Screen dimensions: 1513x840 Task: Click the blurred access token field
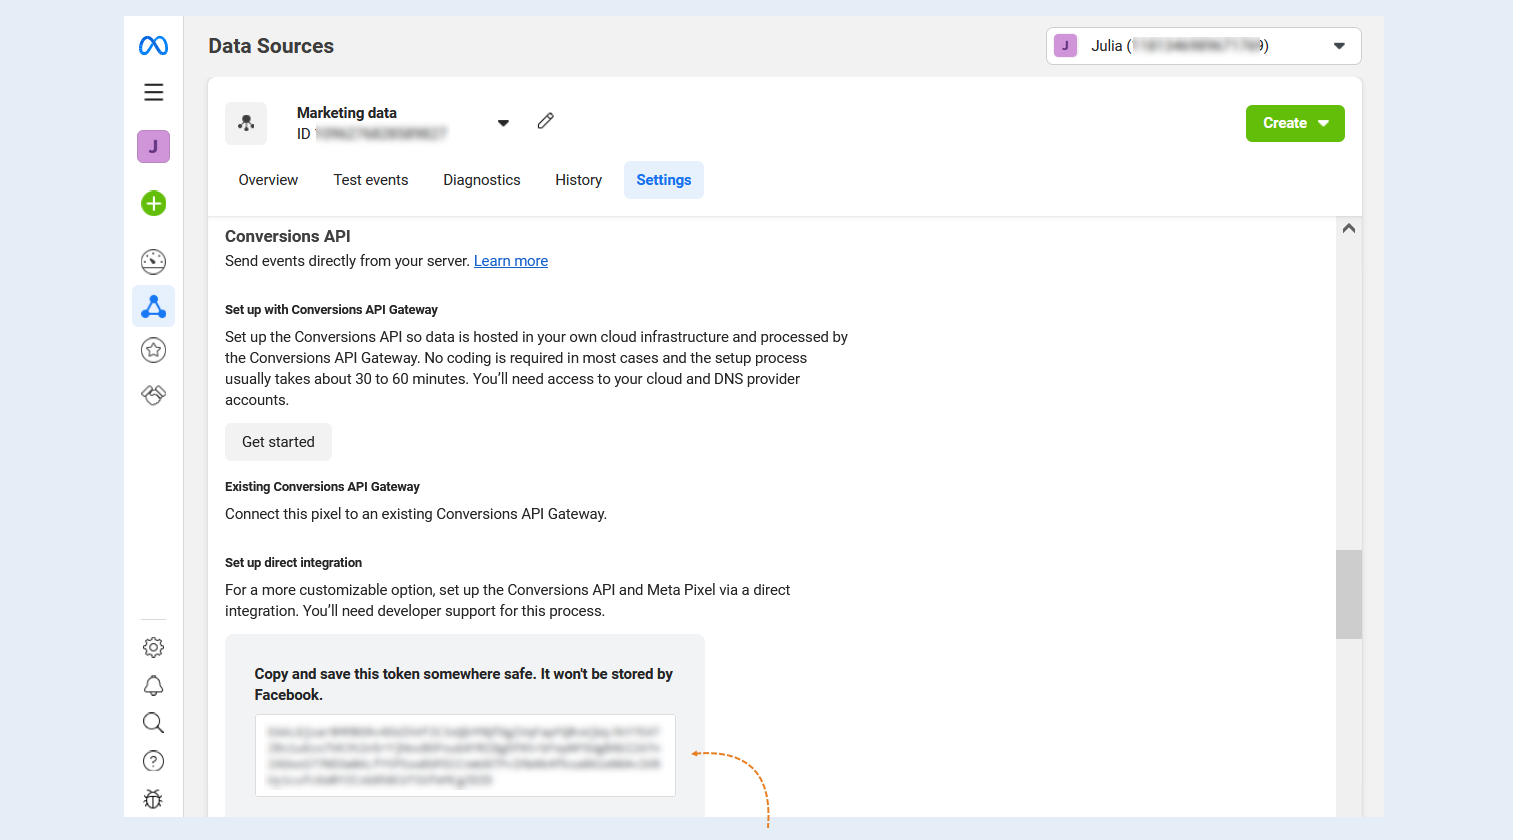[x=465, y=755]
